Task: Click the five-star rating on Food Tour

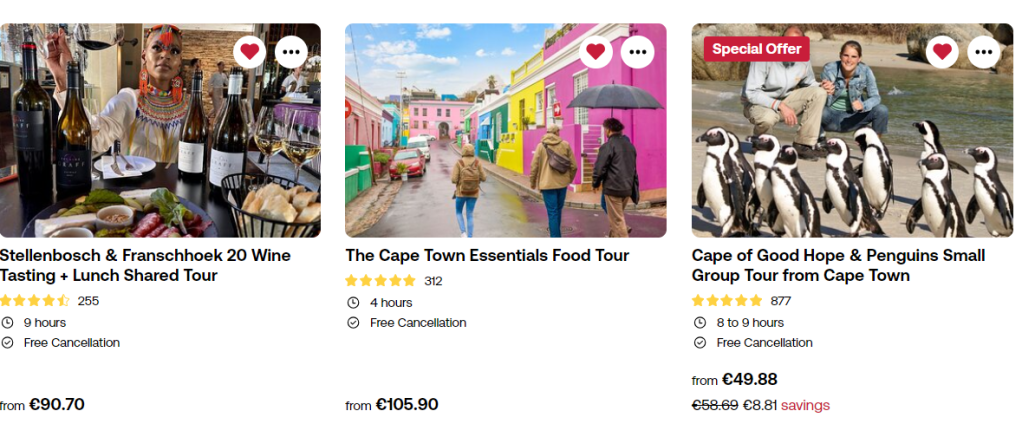Action: coord(380,280)
